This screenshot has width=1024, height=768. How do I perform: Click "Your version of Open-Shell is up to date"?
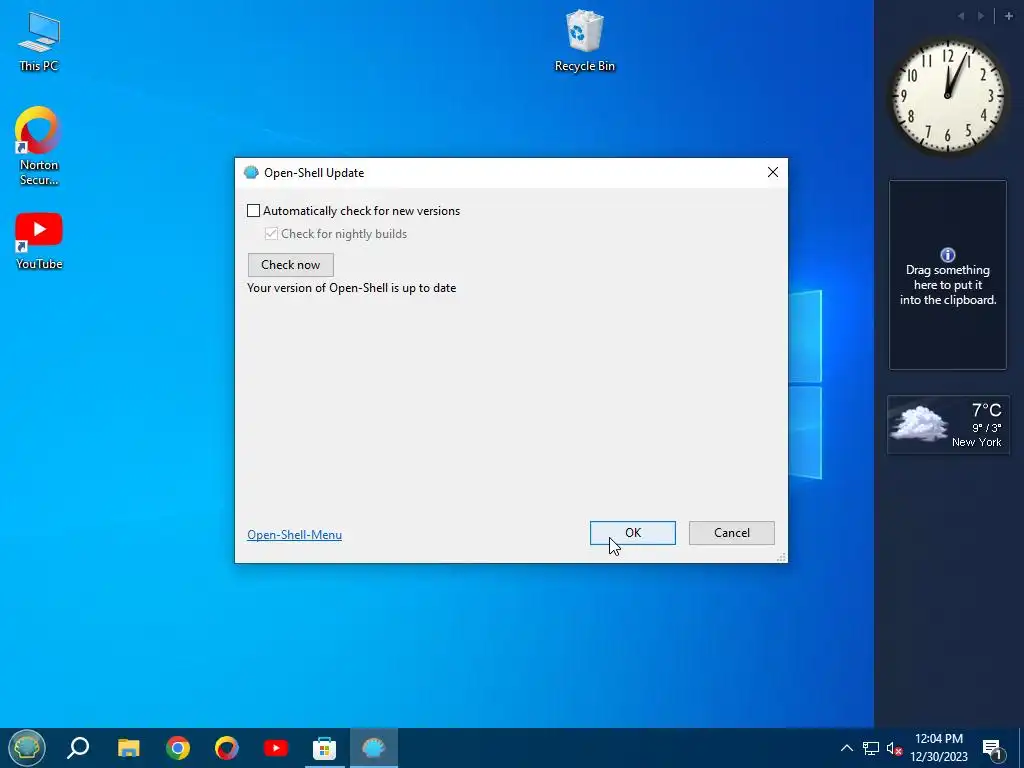351,288
